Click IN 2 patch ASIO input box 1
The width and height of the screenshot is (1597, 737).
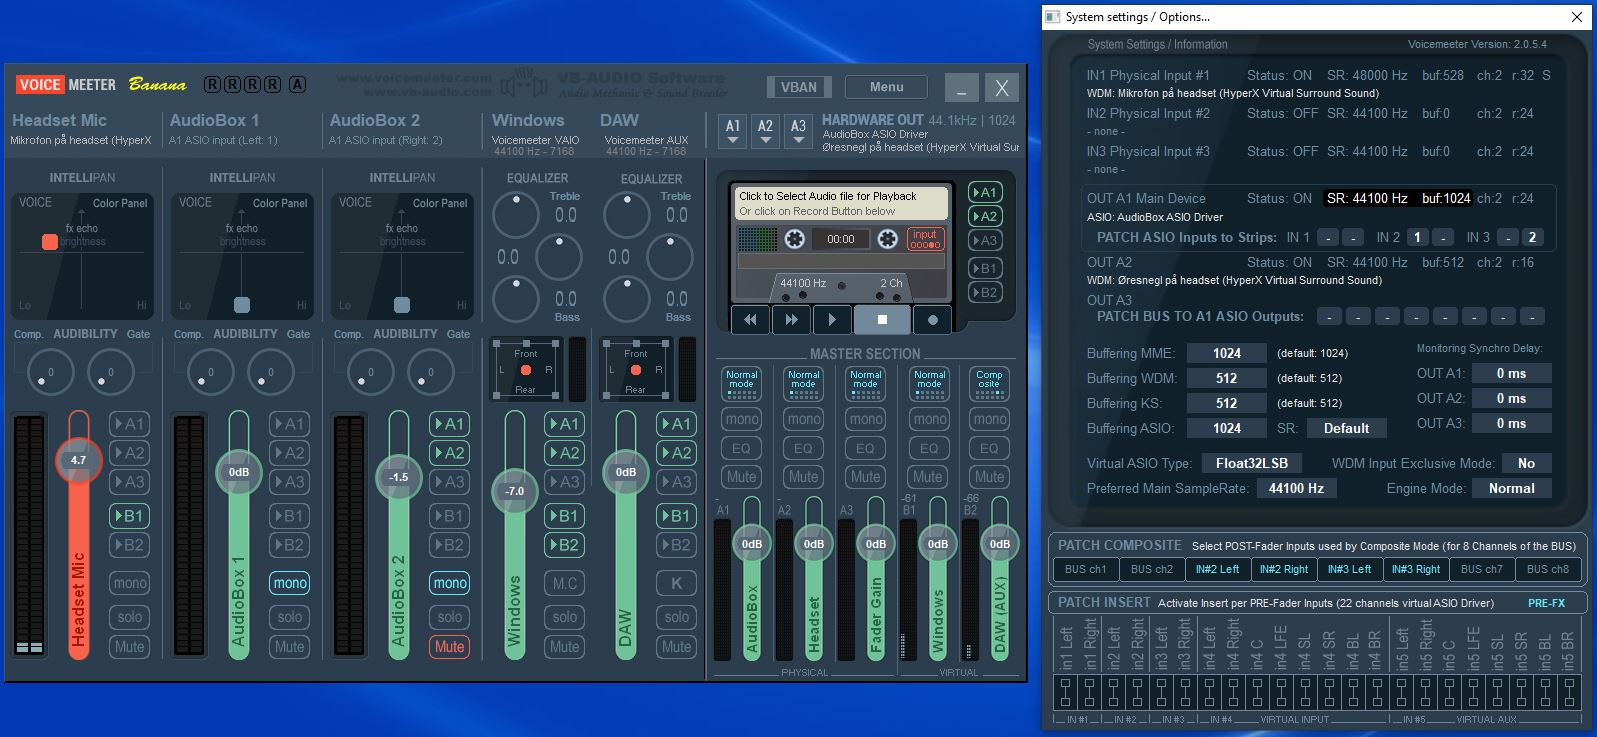(1417, 237)
